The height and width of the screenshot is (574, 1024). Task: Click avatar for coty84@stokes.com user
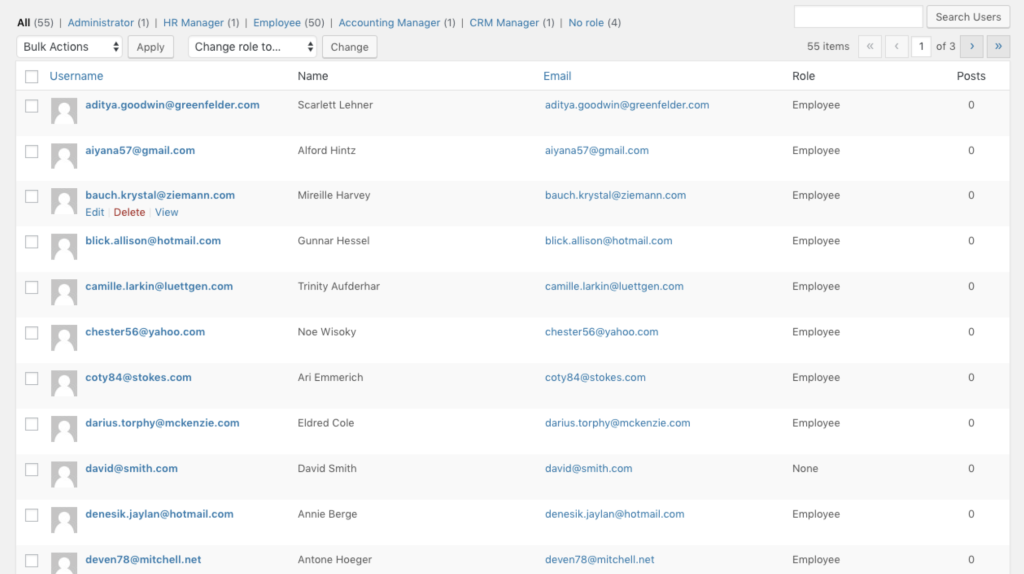[x=64, y=384]
